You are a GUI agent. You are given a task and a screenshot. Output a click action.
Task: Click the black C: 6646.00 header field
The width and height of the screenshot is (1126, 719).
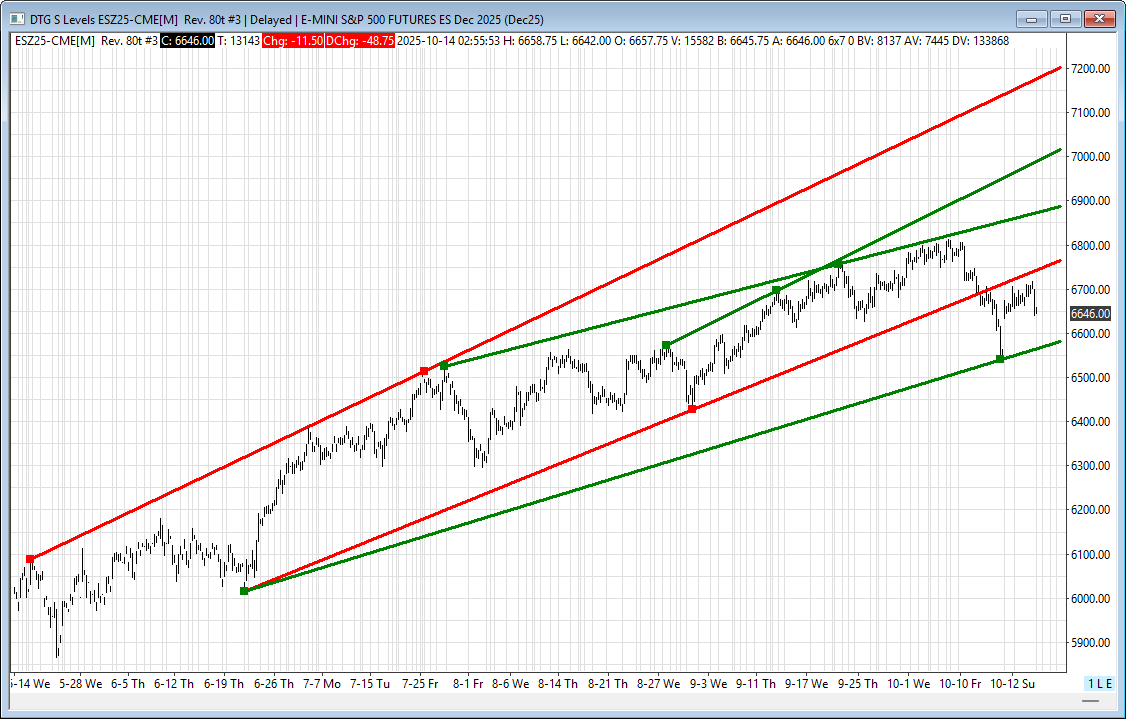188,40
